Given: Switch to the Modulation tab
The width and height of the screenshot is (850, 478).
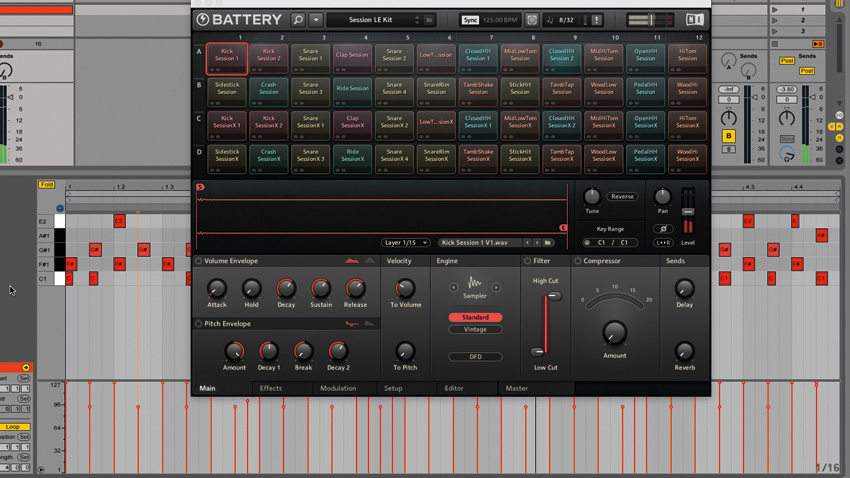Looking at the screenshot, I should tap(338, 388).
